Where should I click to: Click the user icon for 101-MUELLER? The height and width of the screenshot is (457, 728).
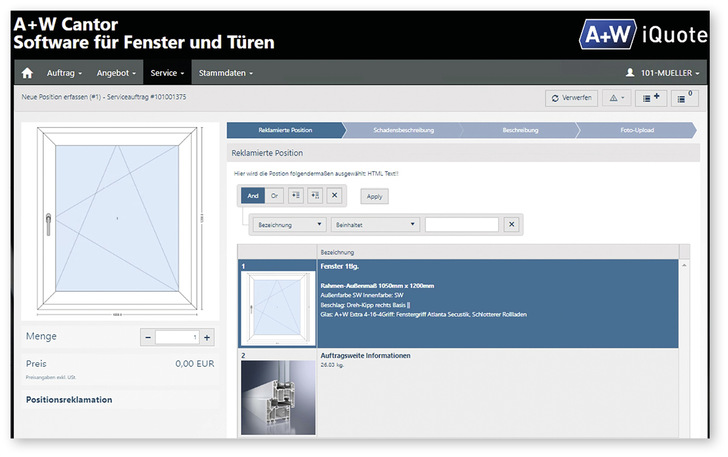point(630,73)
